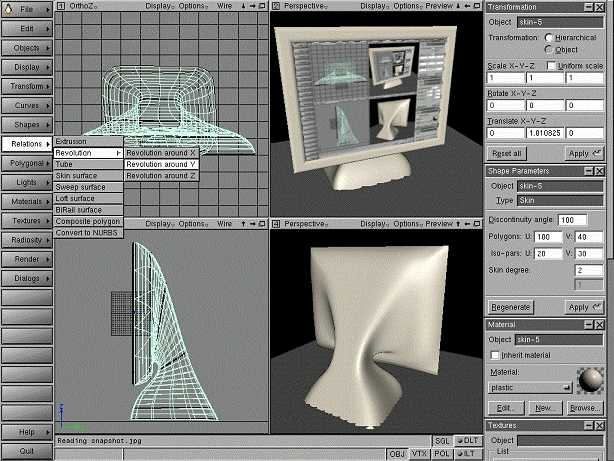Click viewport number 1 icon on OrthoZ
This screenshot has height=461, width=614.
coord(61,6)
